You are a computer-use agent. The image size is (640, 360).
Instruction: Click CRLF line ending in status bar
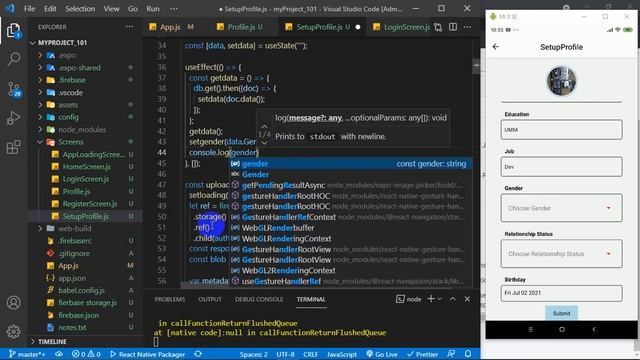[x=311, y=354]
